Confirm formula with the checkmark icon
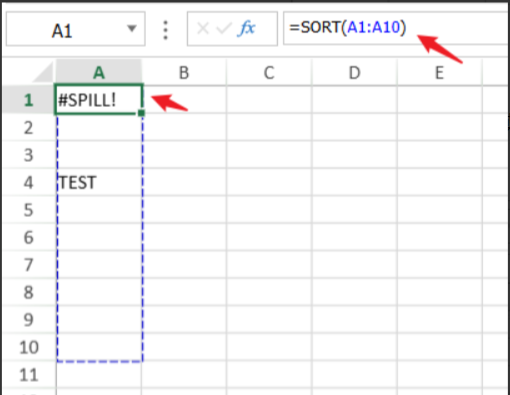 (224, 28)
